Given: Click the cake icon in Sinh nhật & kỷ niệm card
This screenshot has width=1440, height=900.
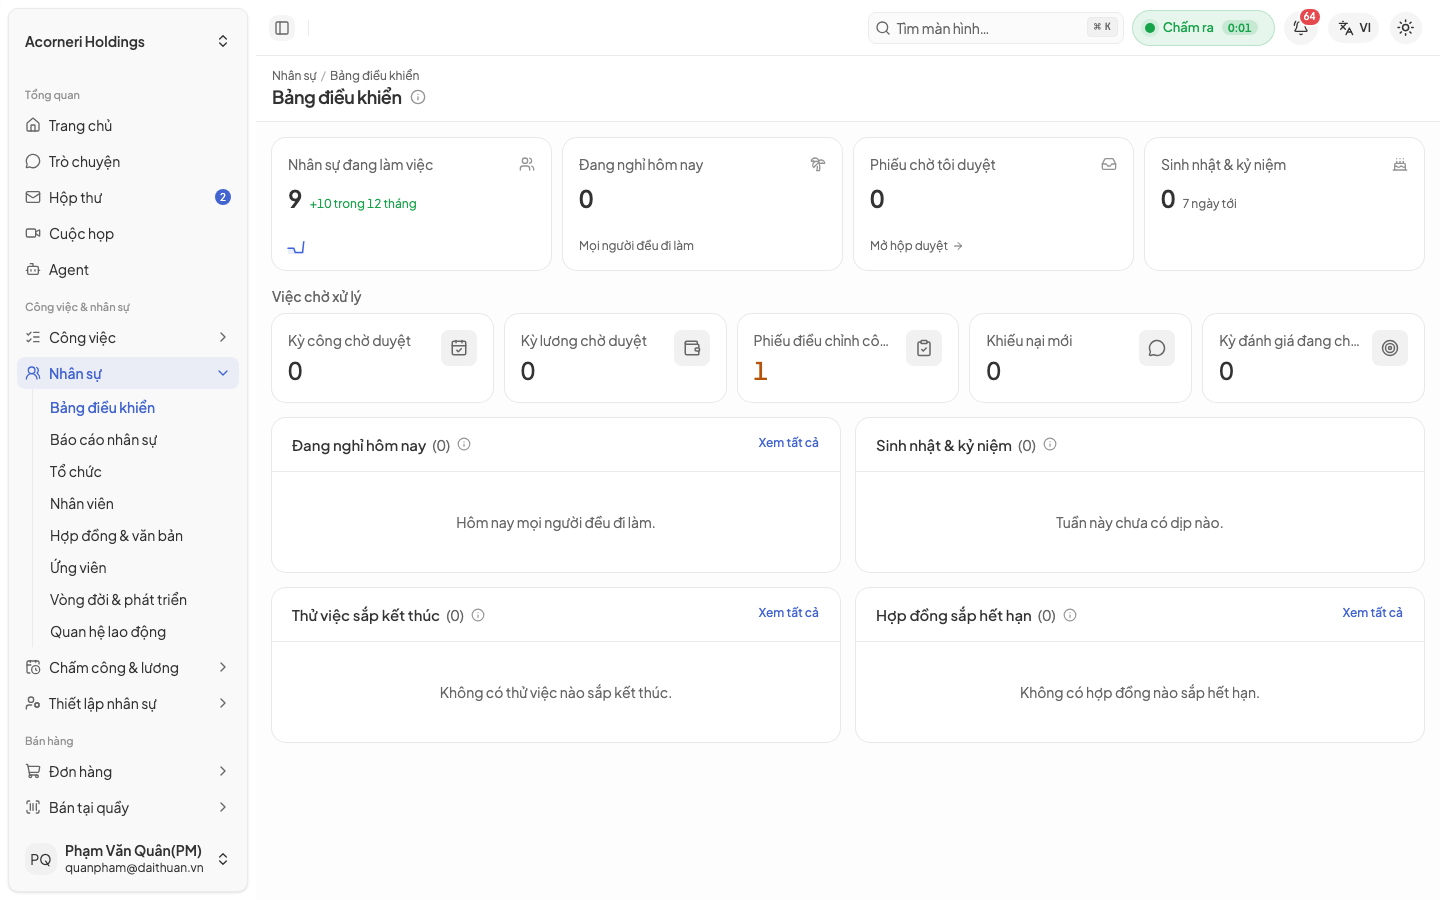Looking at the screenshot, I should (1400, 164).
